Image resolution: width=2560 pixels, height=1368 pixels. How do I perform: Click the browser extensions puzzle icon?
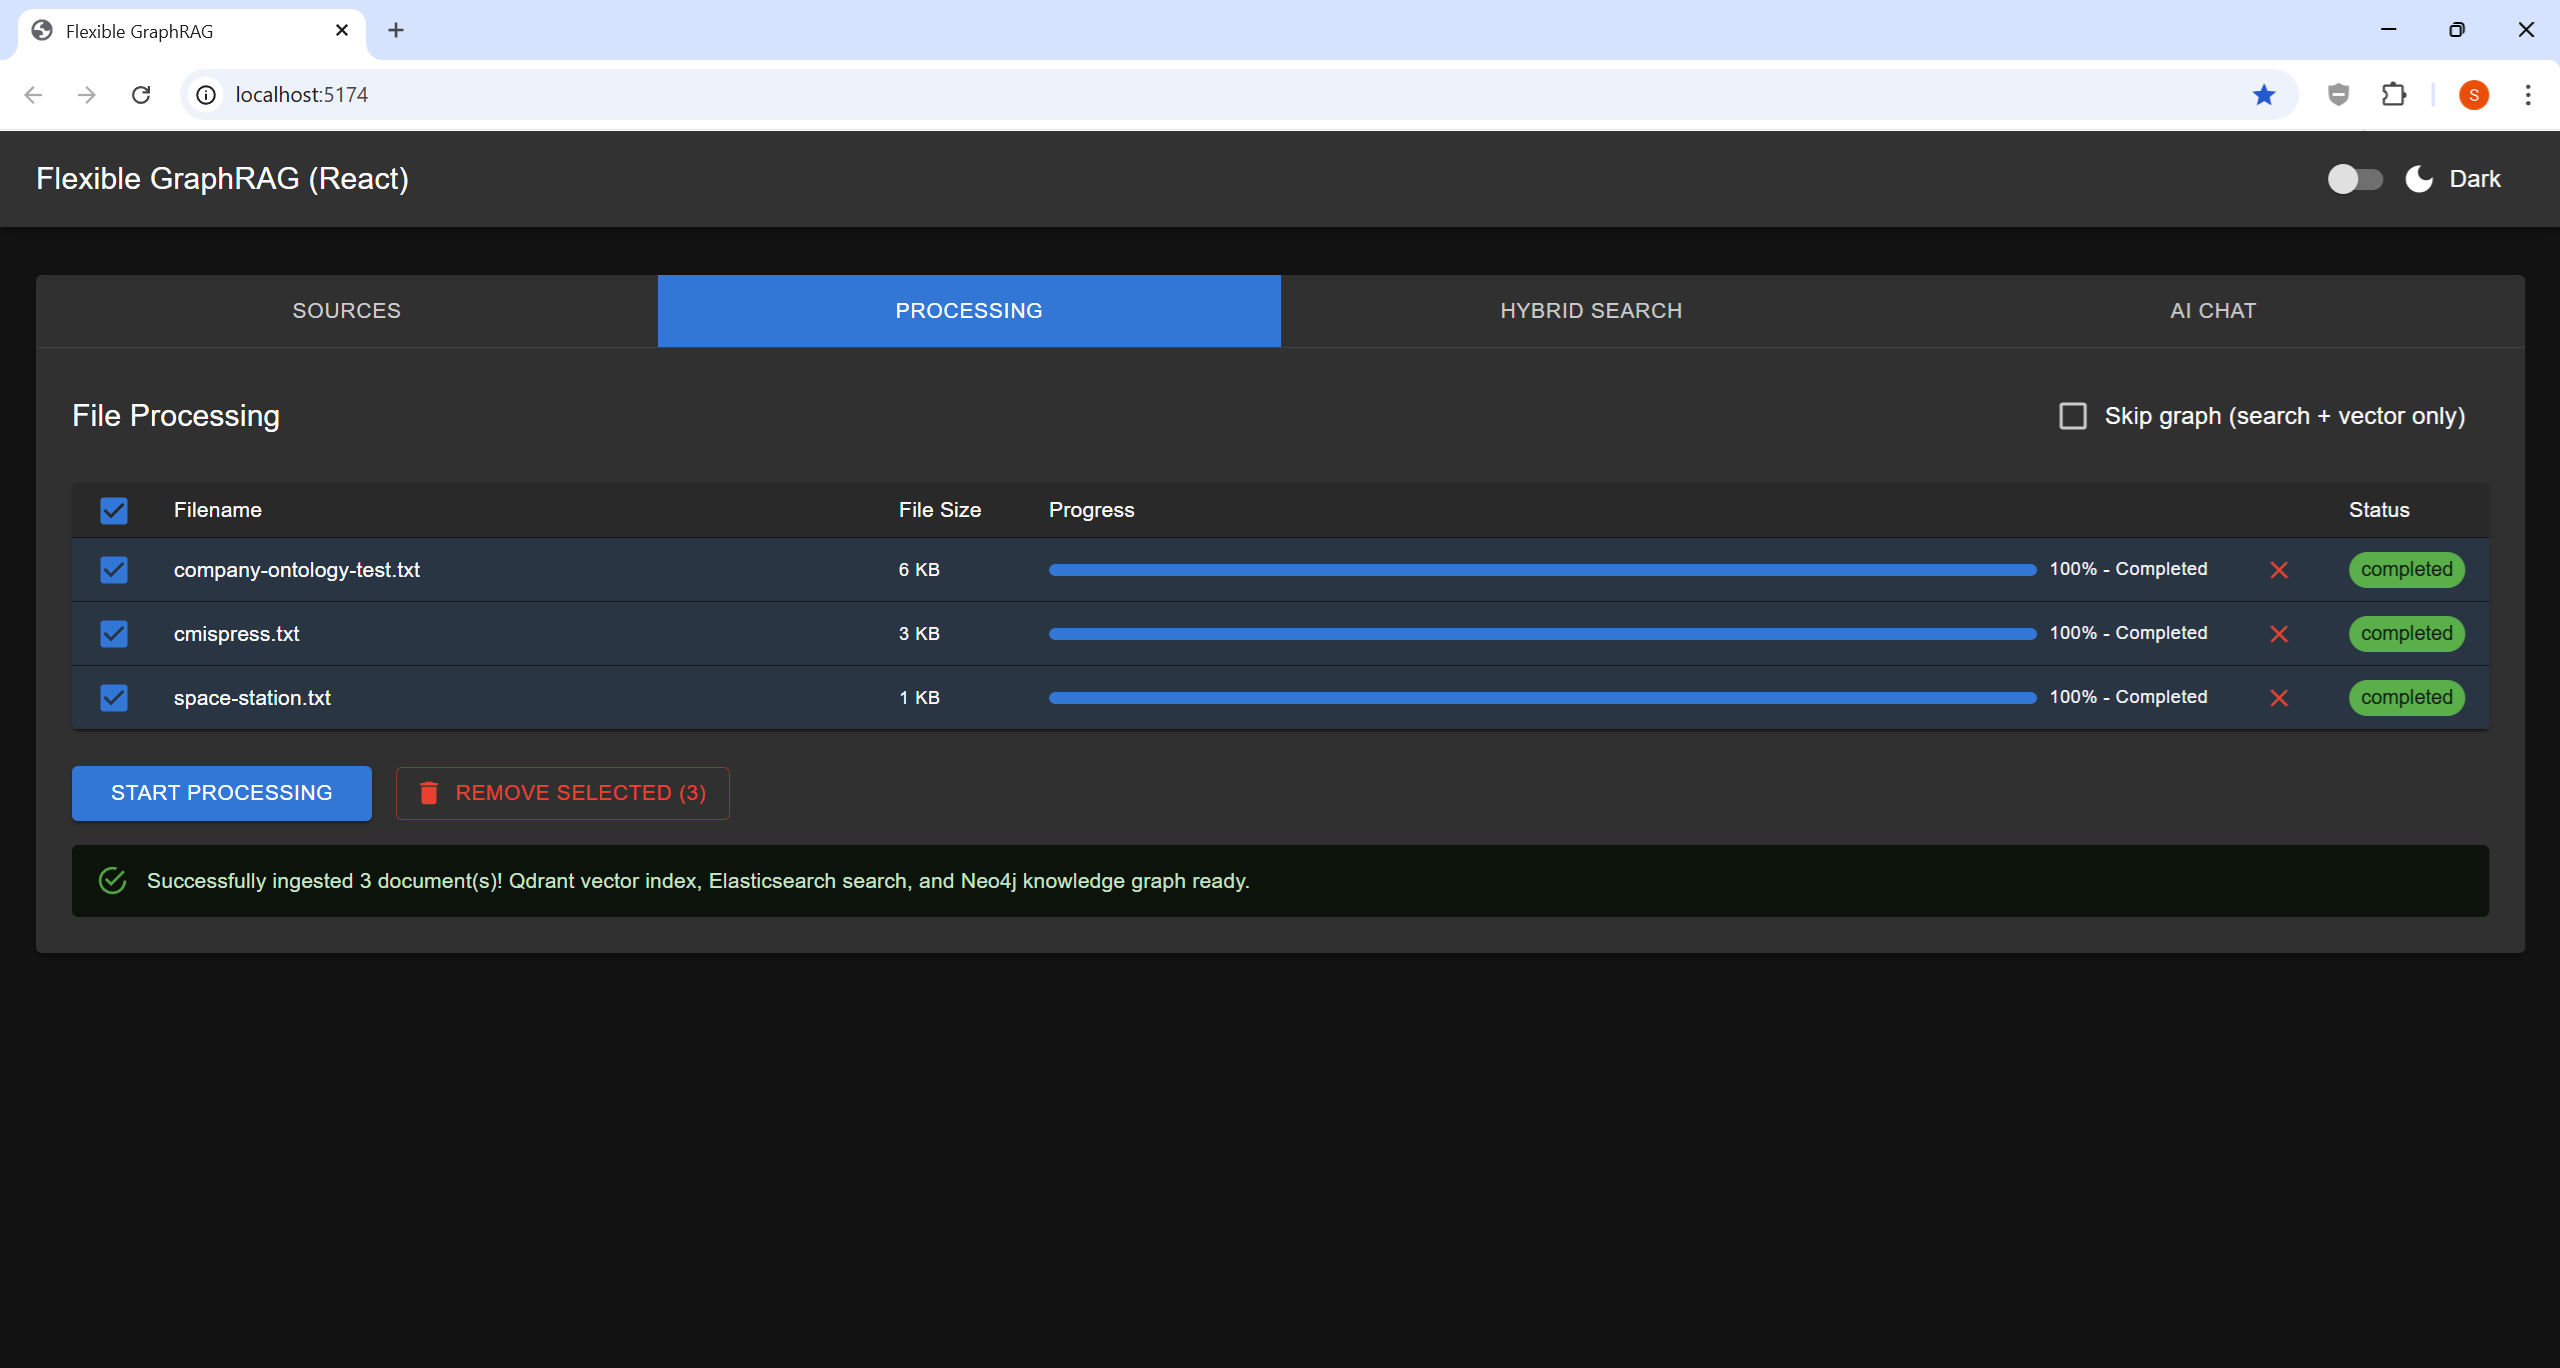pyautogui.click(x=2394, y=94)
